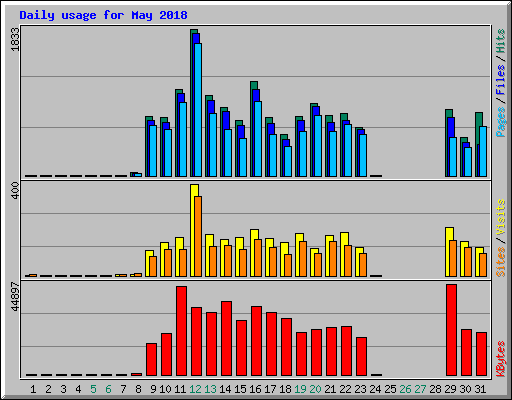Click the 1833 hits axis value
Image resolution: width=512 pixels, height=400 pixels.
[15, 39]
